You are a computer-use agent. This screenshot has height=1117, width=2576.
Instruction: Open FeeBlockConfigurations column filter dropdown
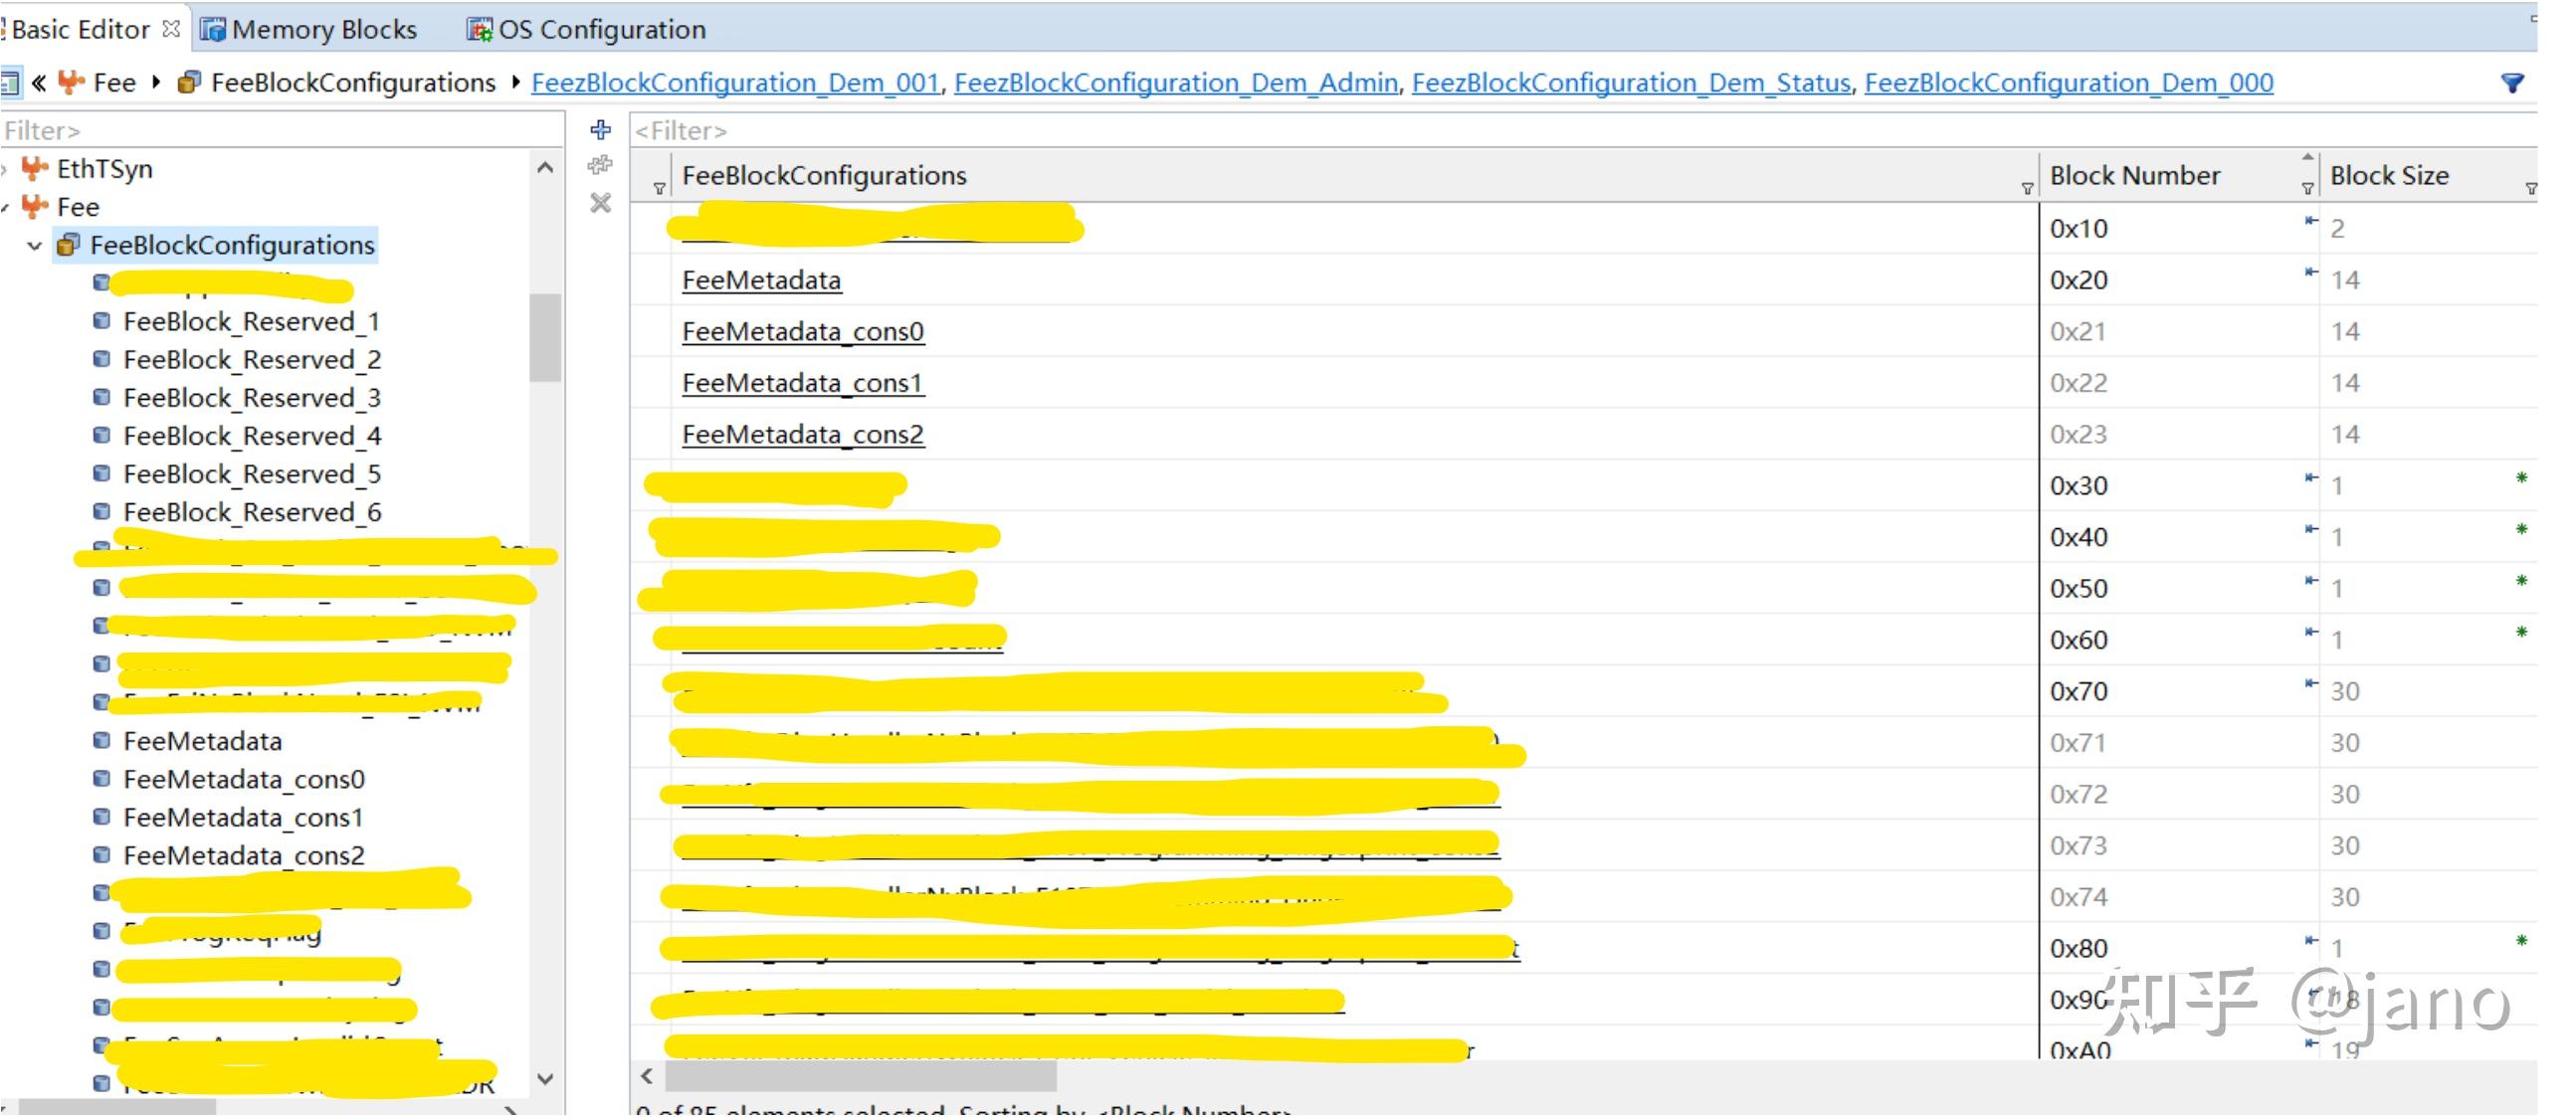(x=2026, y=188)
